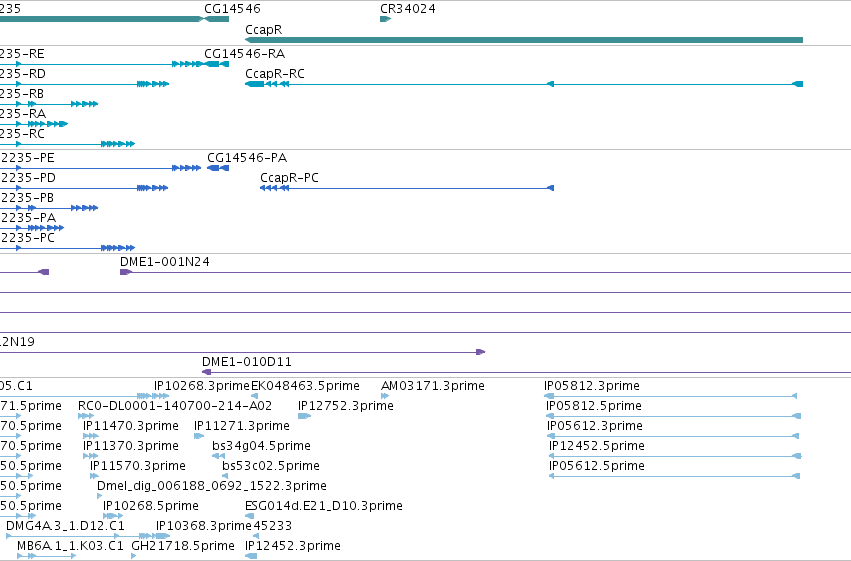Click the IP05612.3prime label

595,426
